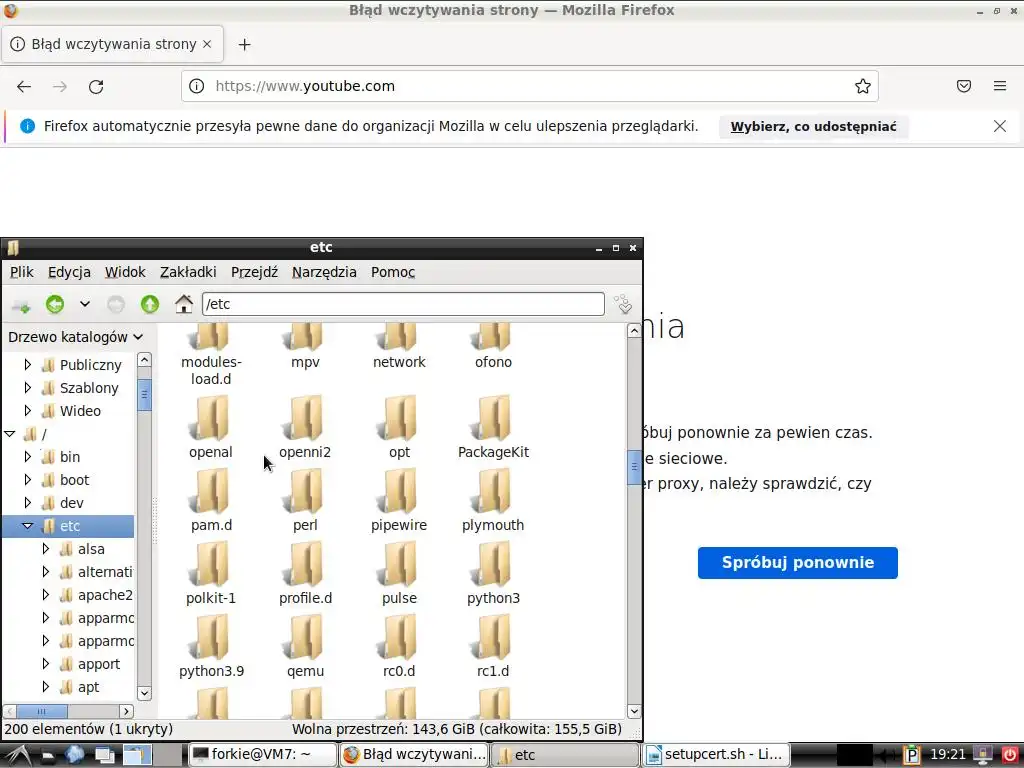Select the python3 folder icon
The image size is (1024, 768).
coord(493,564)
